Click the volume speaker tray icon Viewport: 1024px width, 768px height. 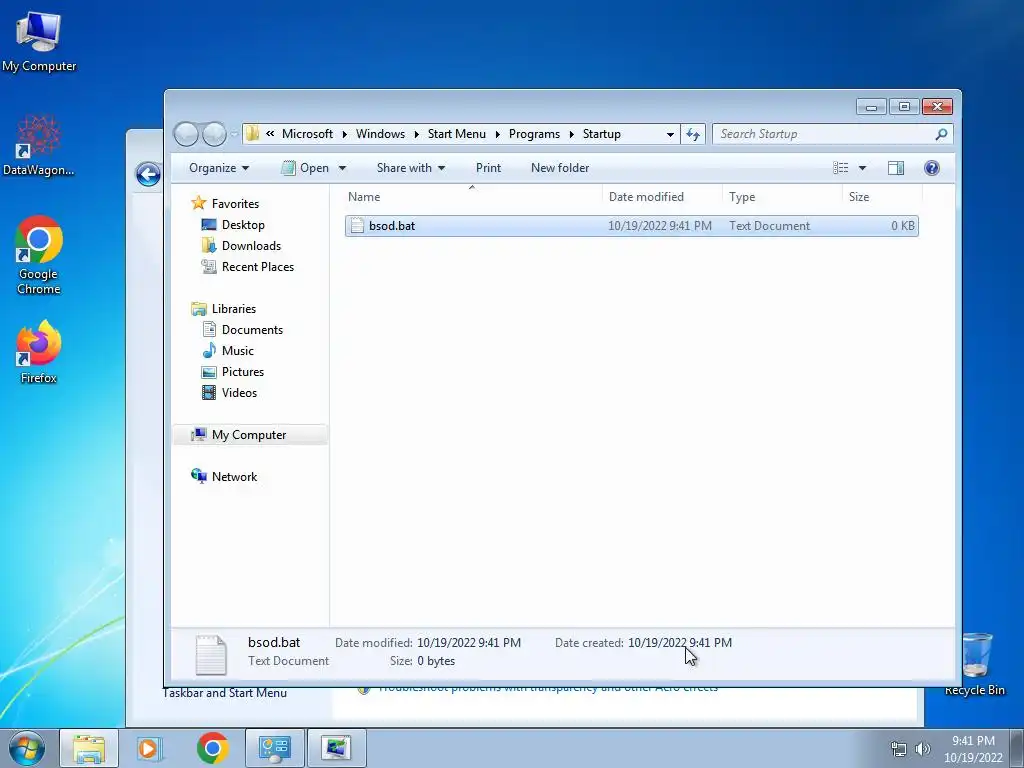(x=923, y=749)
